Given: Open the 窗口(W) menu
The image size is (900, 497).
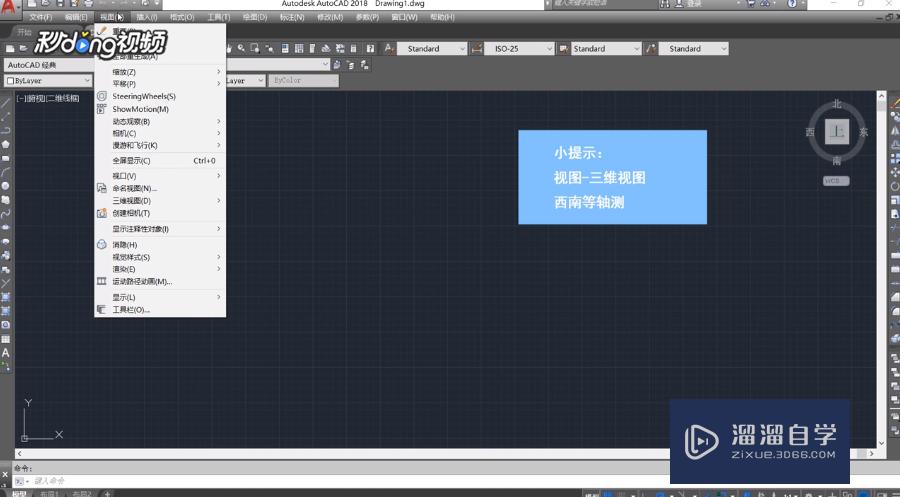Looking at the screenshot, I should tap(404, 17).
